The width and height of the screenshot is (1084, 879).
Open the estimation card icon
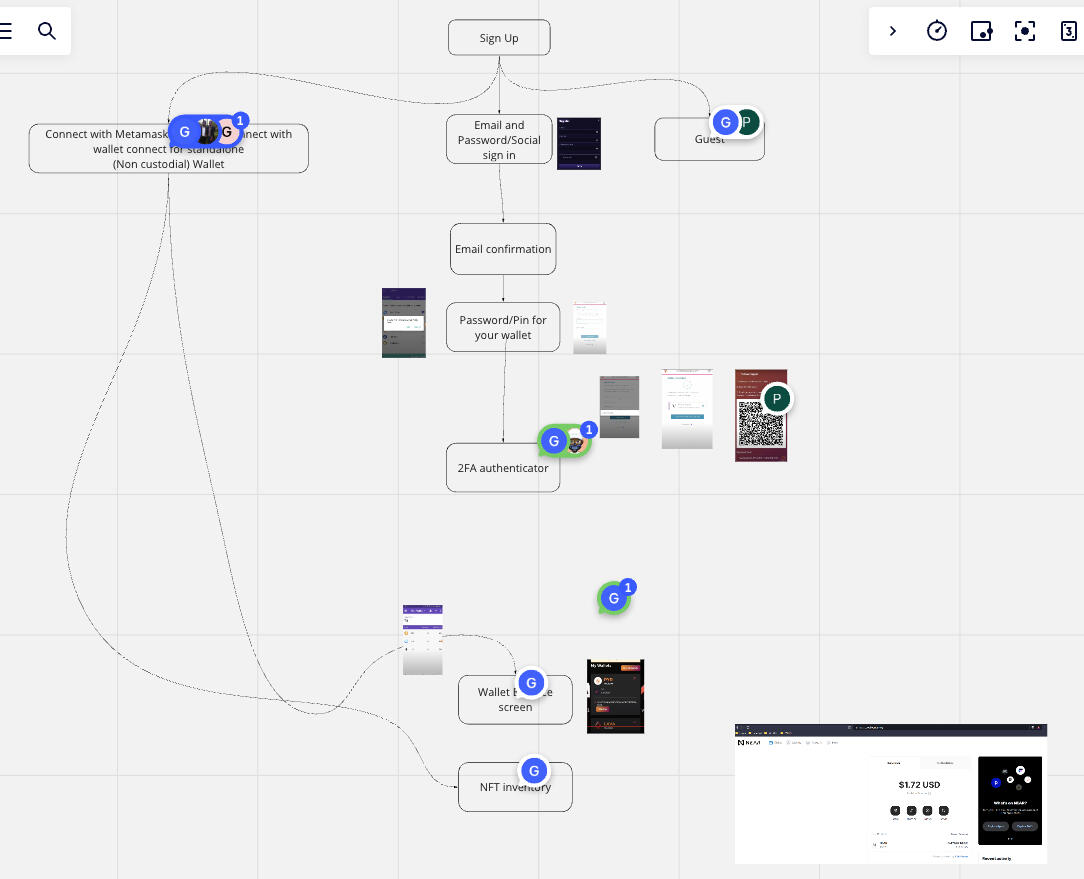coord(1068,32)
